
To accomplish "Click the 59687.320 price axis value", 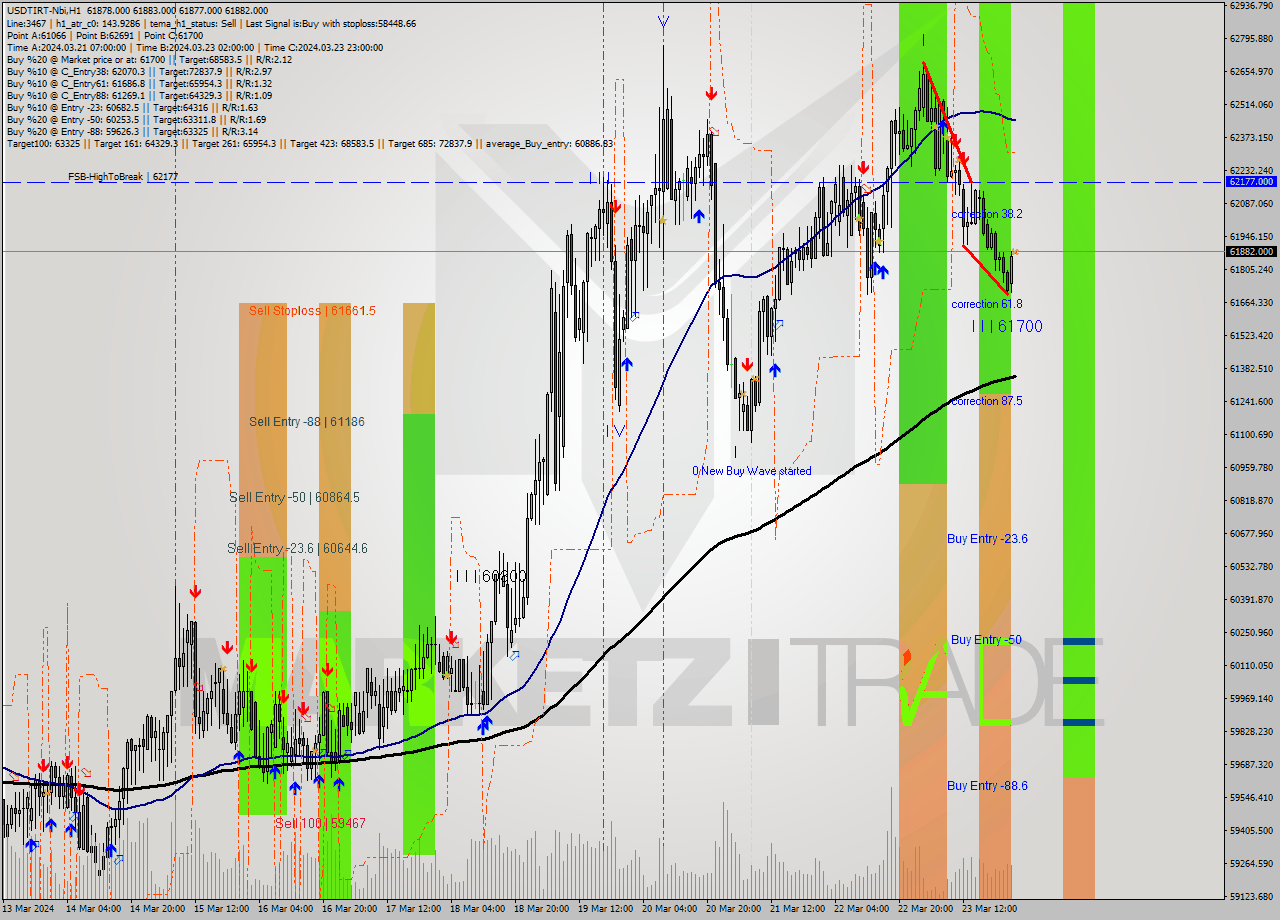I will [1251, 764].
